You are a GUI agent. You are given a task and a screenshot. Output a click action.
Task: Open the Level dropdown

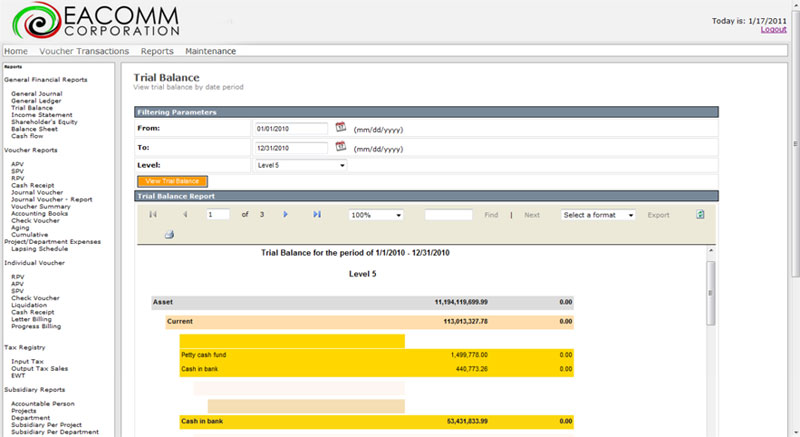(301, 165)
